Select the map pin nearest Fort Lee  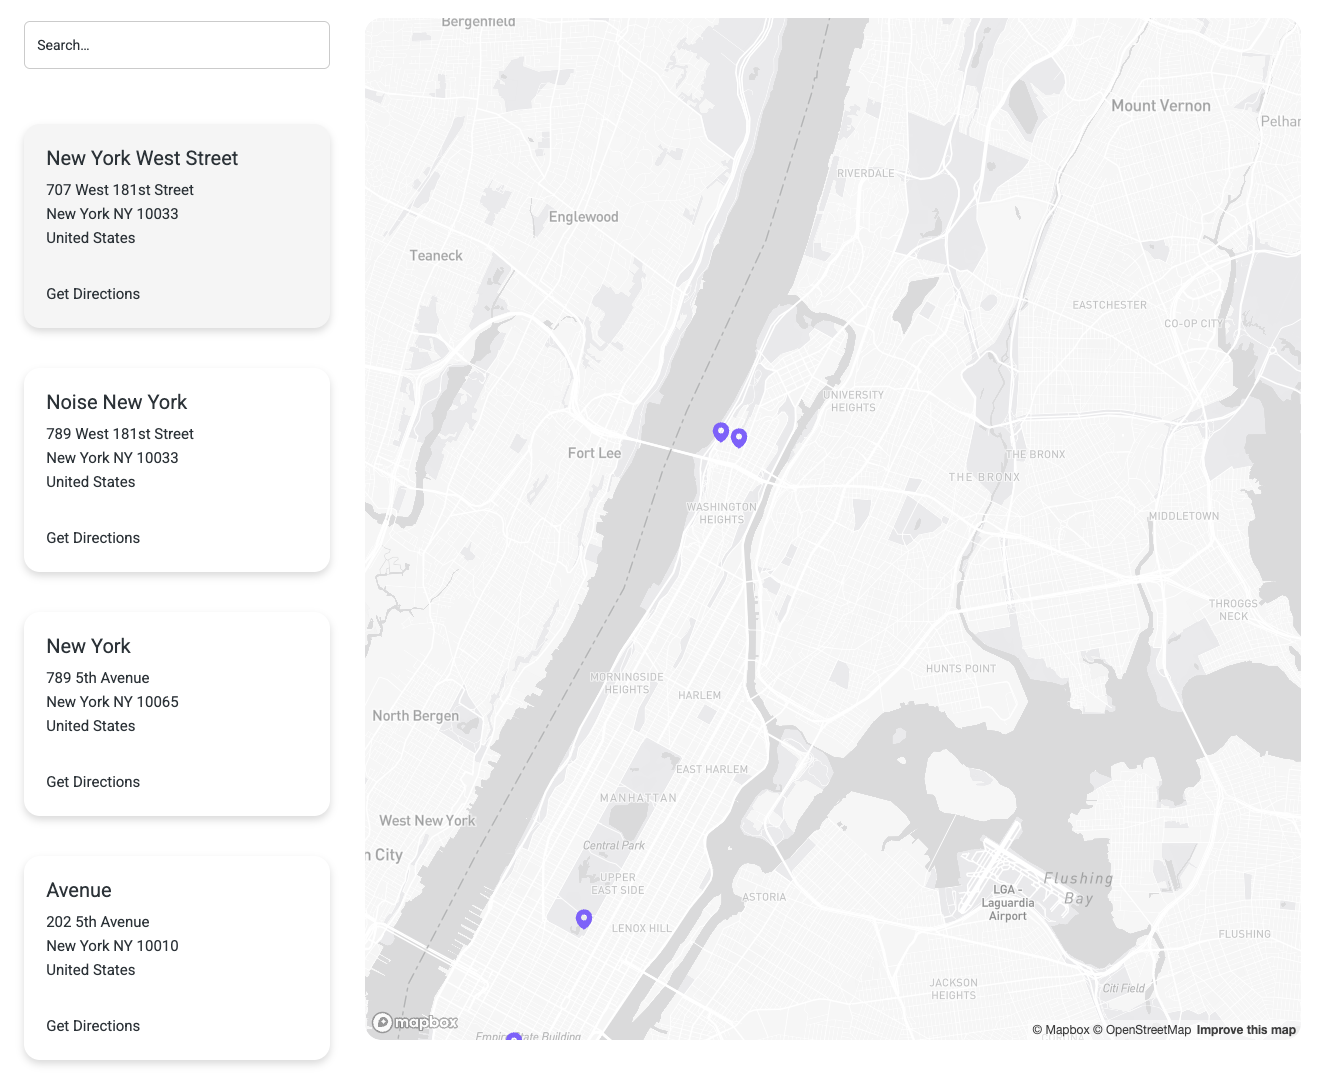(720, 431)
